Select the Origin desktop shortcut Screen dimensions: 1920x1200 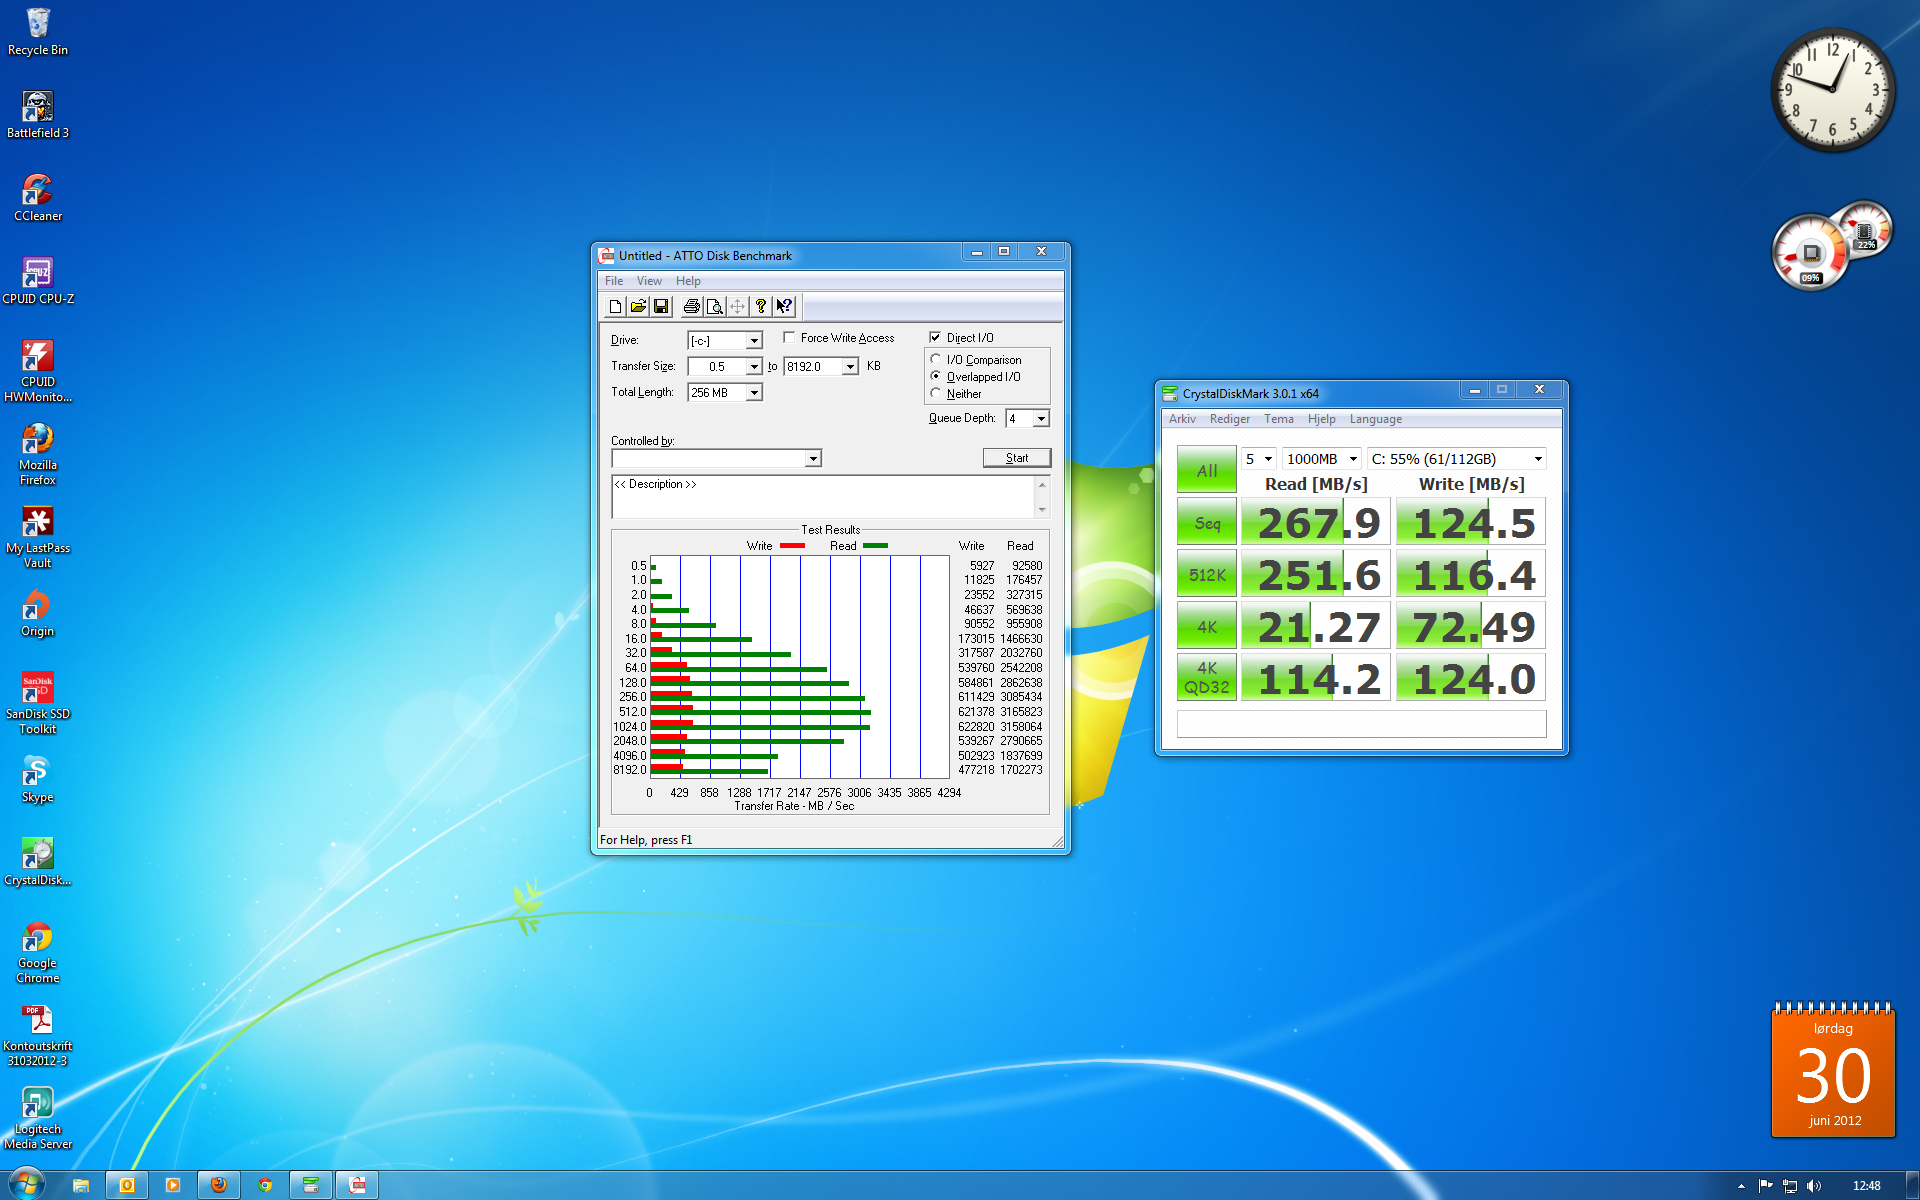click(38, 612)
